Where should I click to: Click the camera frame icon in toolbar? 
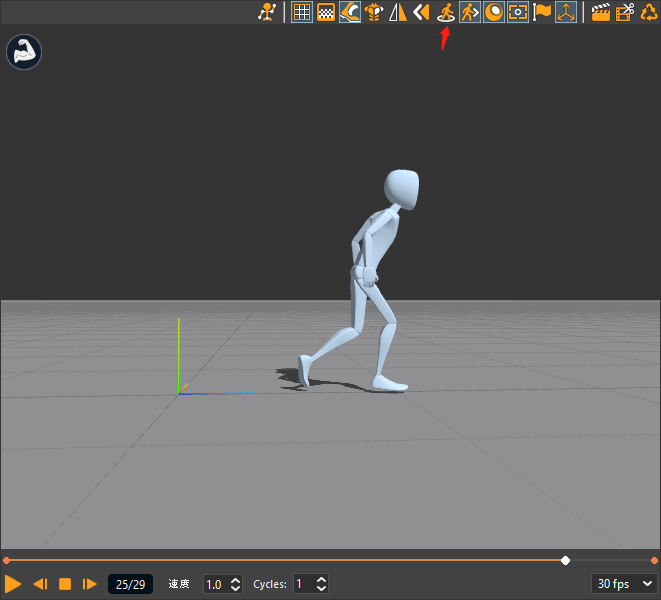(x=518, y=12)
